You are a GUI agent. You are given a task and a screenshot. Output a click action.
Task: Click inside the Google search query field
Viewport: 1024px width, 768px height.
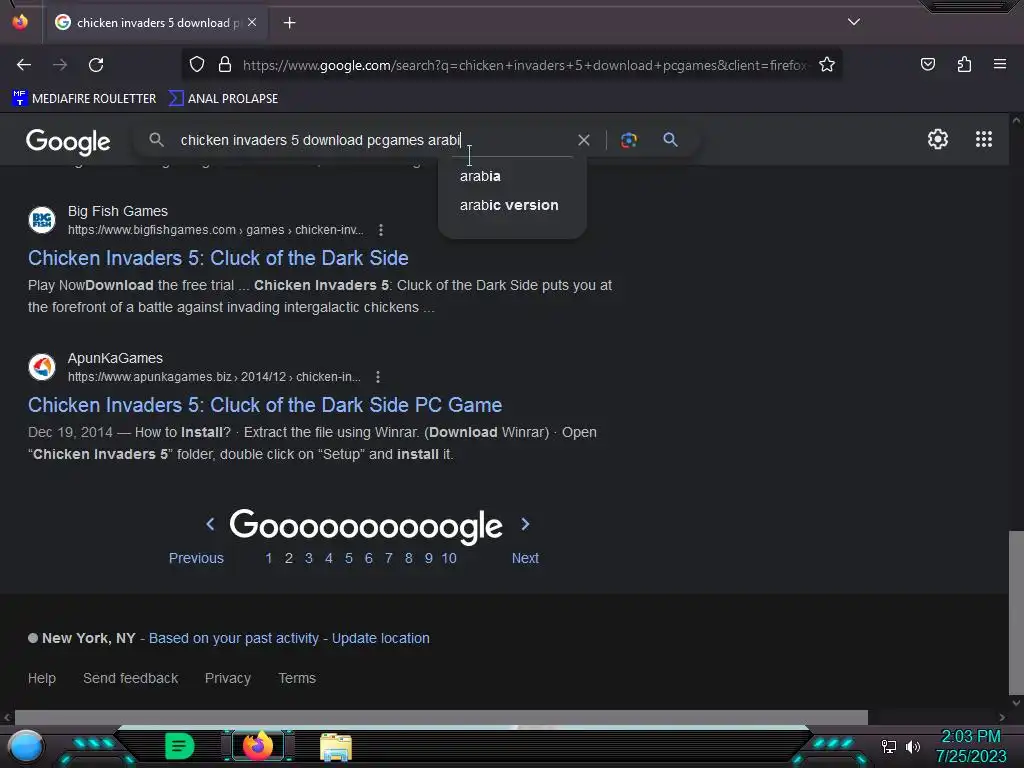pyautogui.click(x=372, y=140)
